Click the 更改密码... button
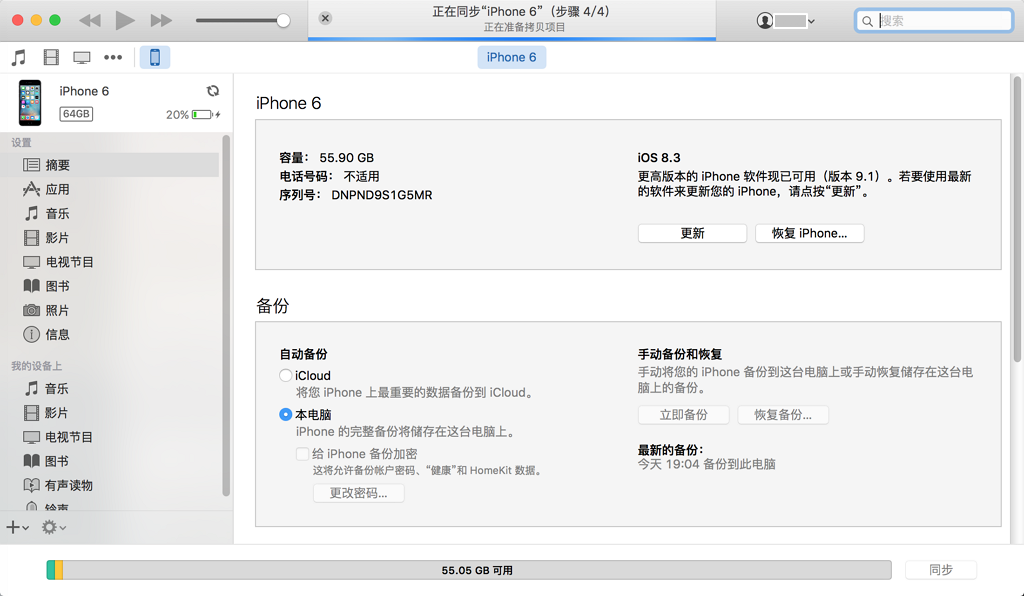The image size is (1024, 596). (x=359, y=493)
